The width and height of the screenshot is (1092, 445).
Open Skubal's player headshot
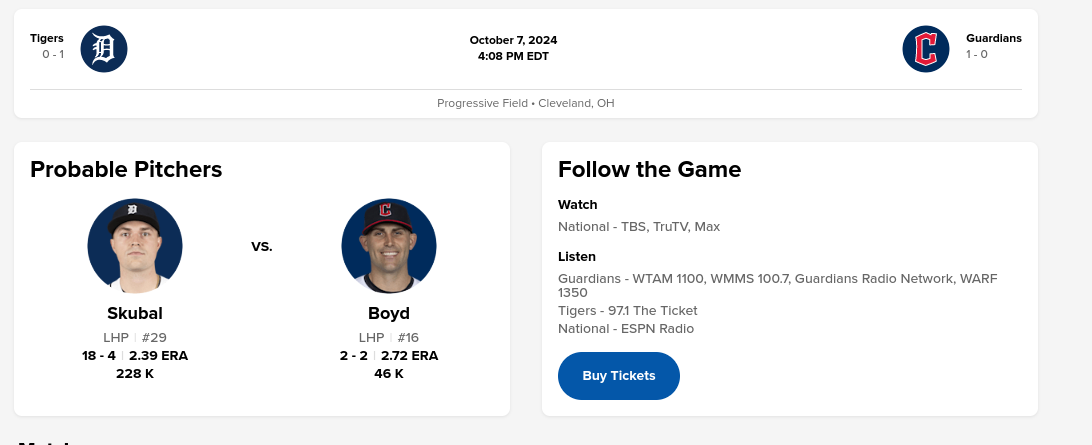pyautogui.click(x=135, y=246)
